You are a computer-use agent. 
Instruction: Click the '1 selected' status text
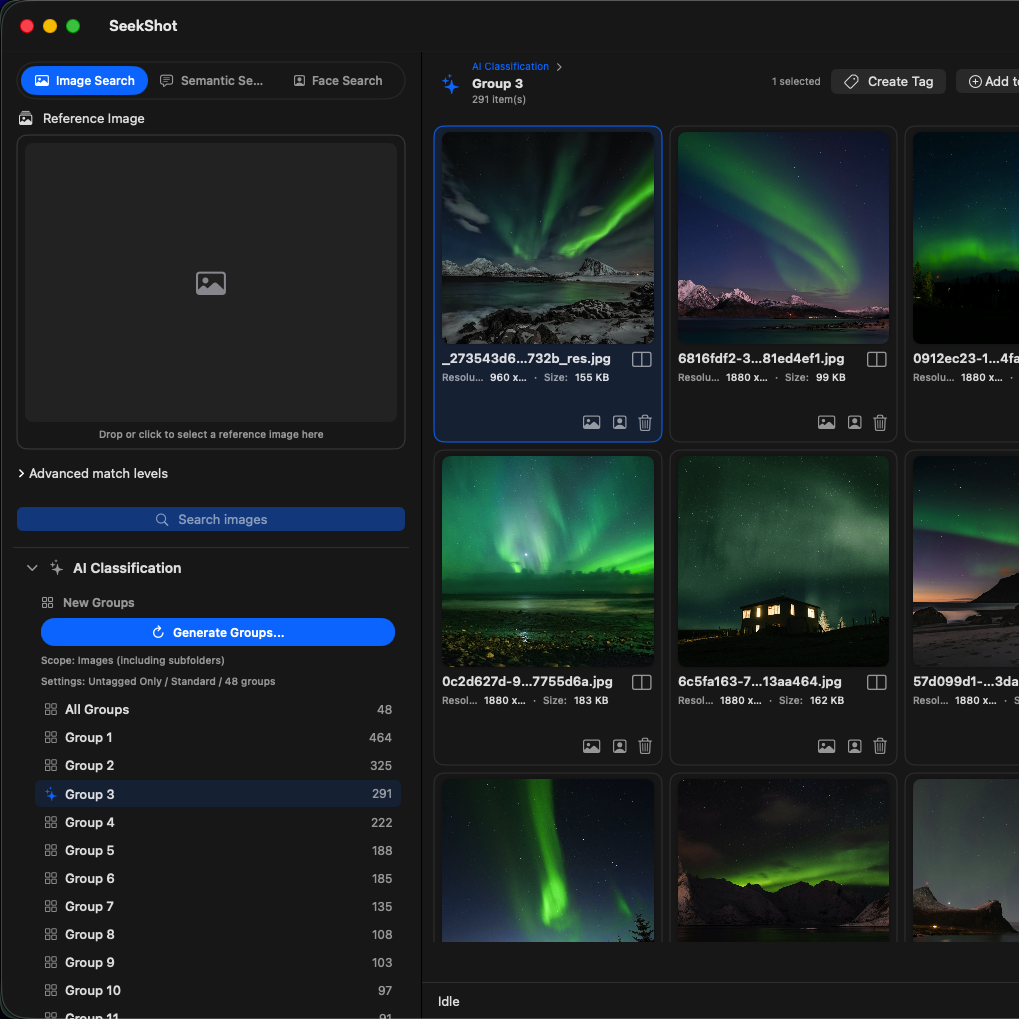click(796, 81)
